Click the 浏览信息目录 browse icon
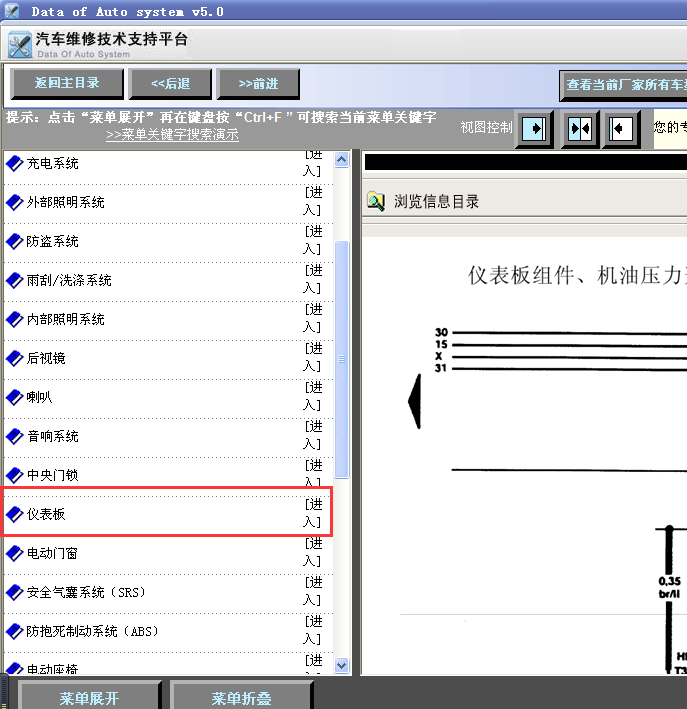This screenshot has height=709, width=687. [375, 201]
